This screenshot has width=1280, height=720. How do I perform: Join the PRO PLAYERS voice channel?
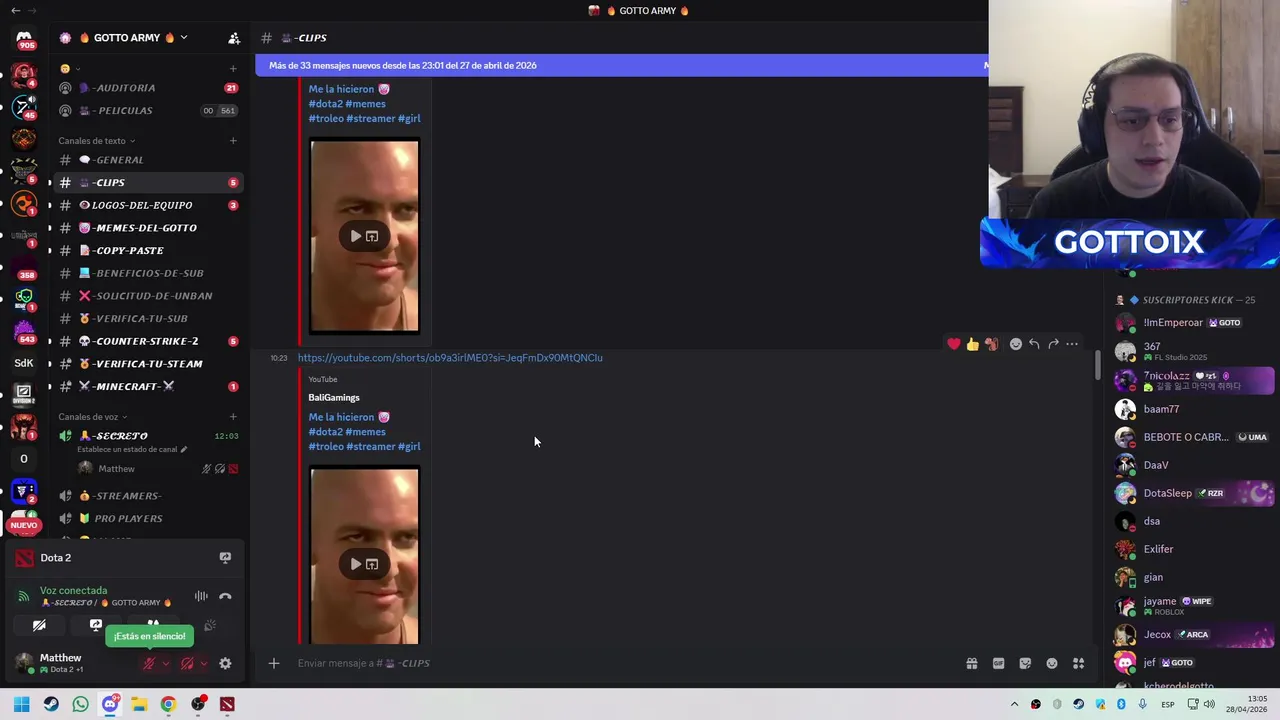pyautogui.click(x=146, y=518)
